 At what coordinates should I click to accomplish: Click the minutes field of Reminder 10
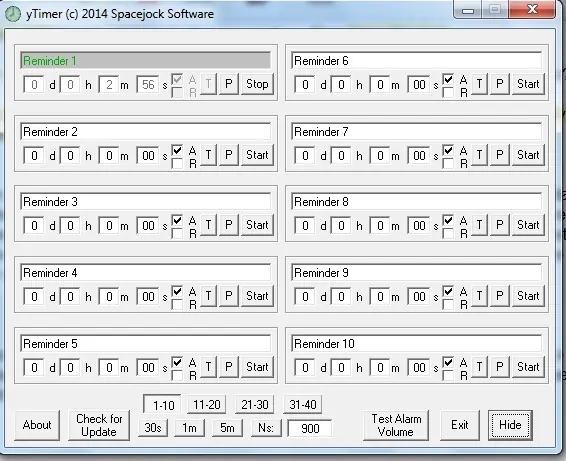click(x=380, y=368)
